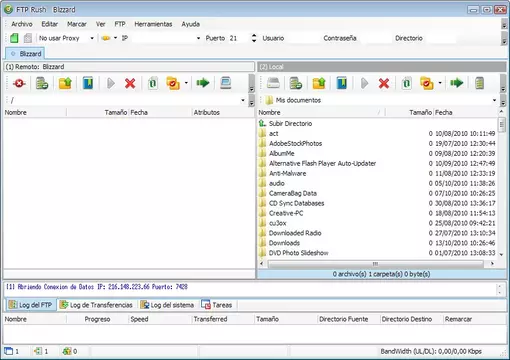The height and width of the screenshot is (360, 510).
Task: Click the yellow key login-type icon
Action: (106, 38)
